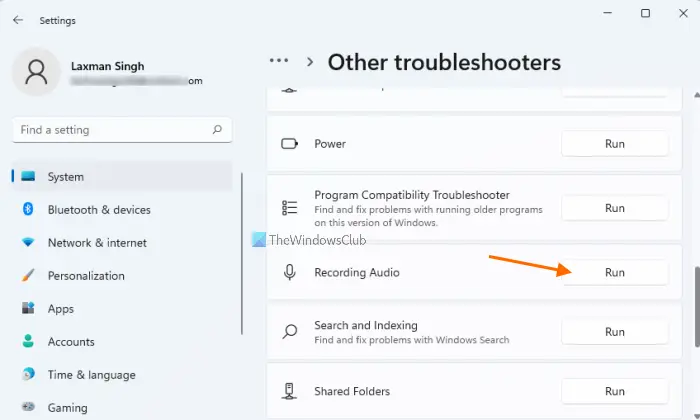700x420 pixels.
Task: Select the Program Compatibility Troubleshooter title
Action: coord(412,195)
